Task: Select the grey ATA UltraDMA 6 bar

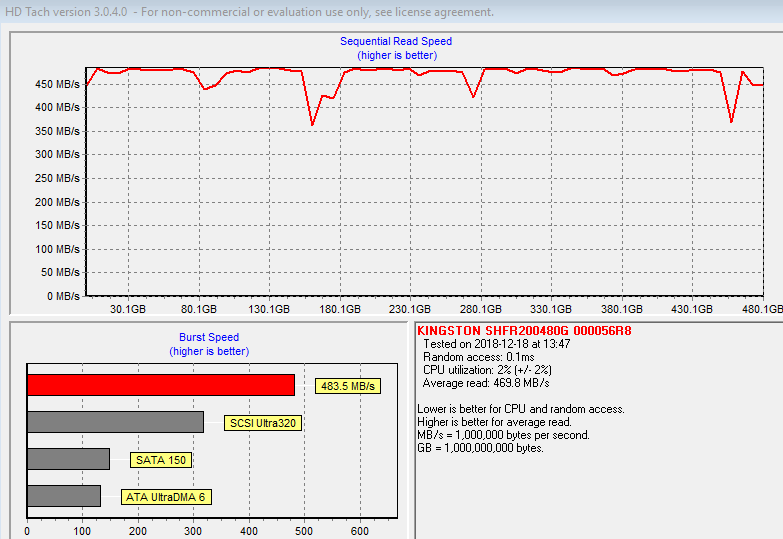Action: pyautogui.click(x=64, y=496)
